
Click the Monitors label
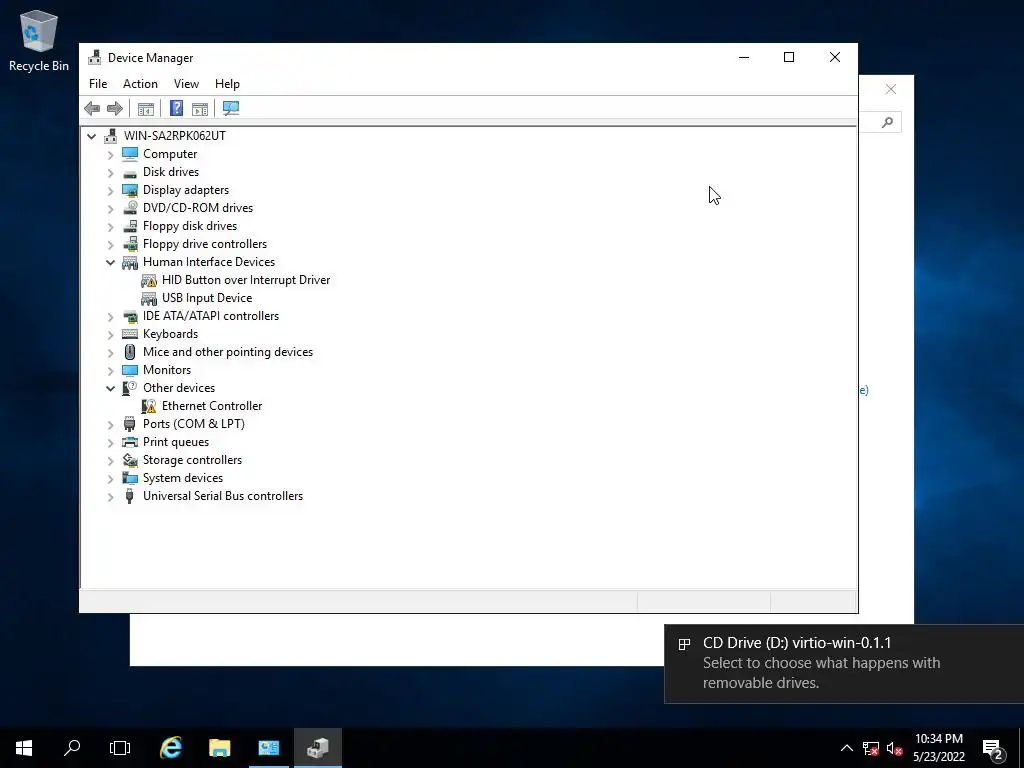pyautogui.click(x=167, y=370)
